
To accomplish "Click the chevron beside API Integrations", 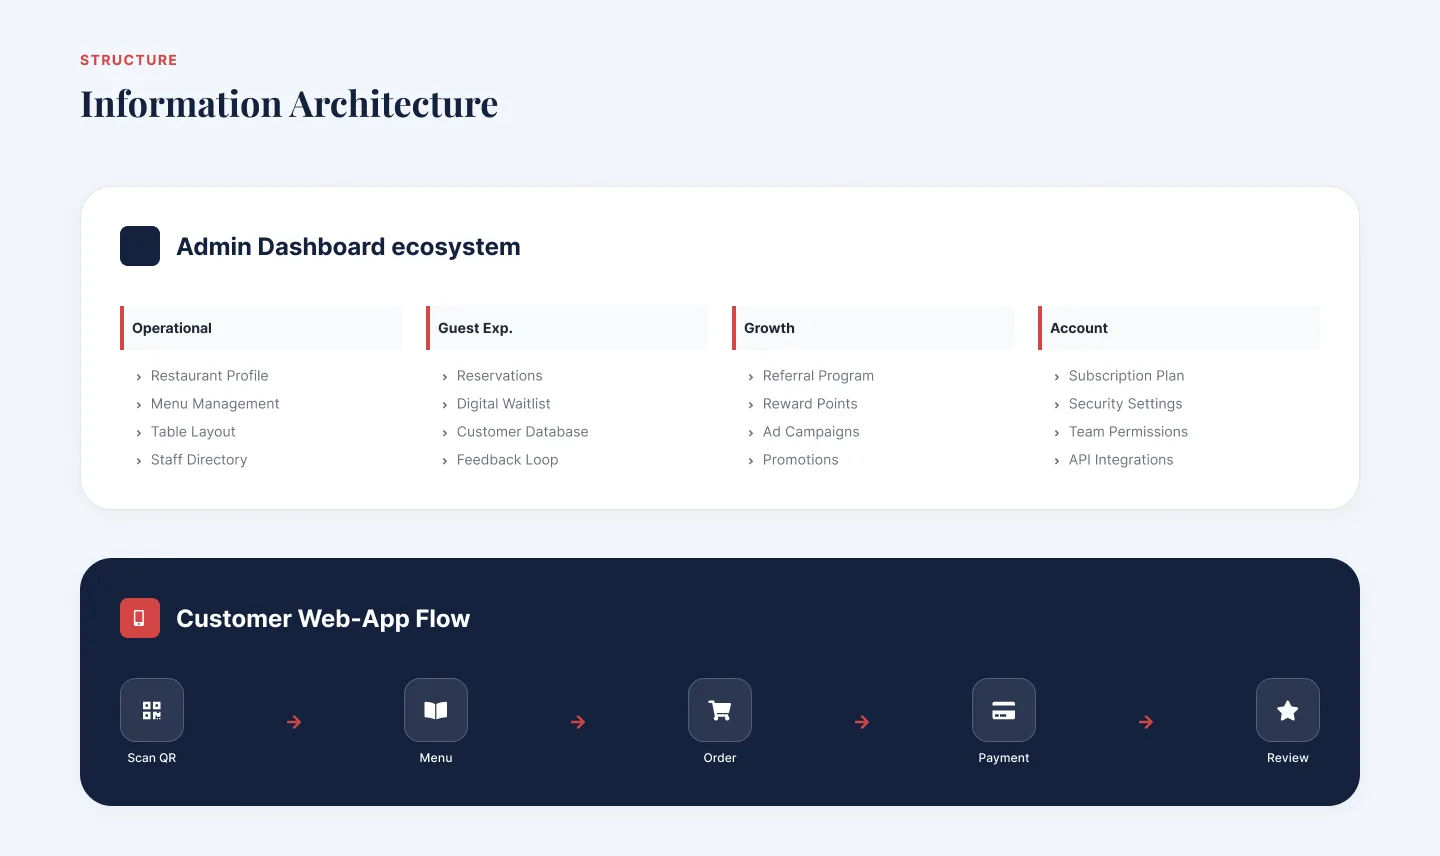I will pos(1057,461).
